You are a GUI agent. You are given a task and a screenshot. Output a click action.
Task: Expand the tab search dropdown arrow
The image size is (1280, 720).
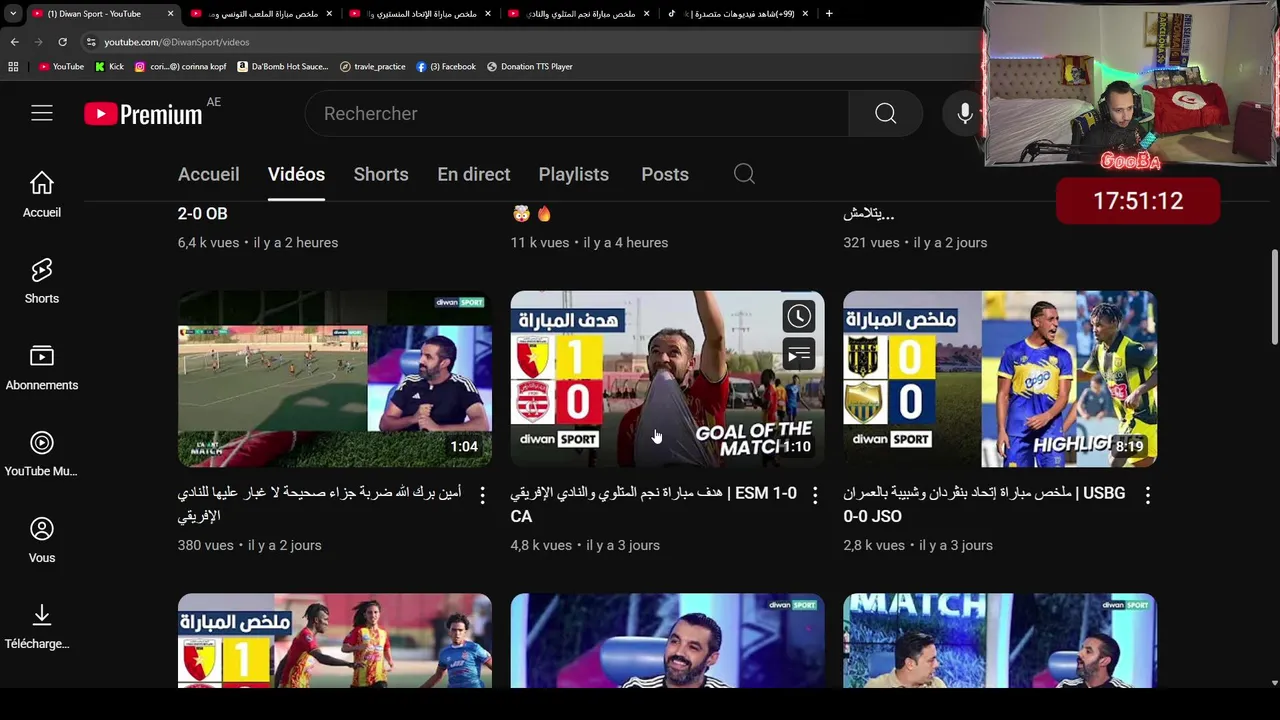pyautogui.click(x=13, y=14)
